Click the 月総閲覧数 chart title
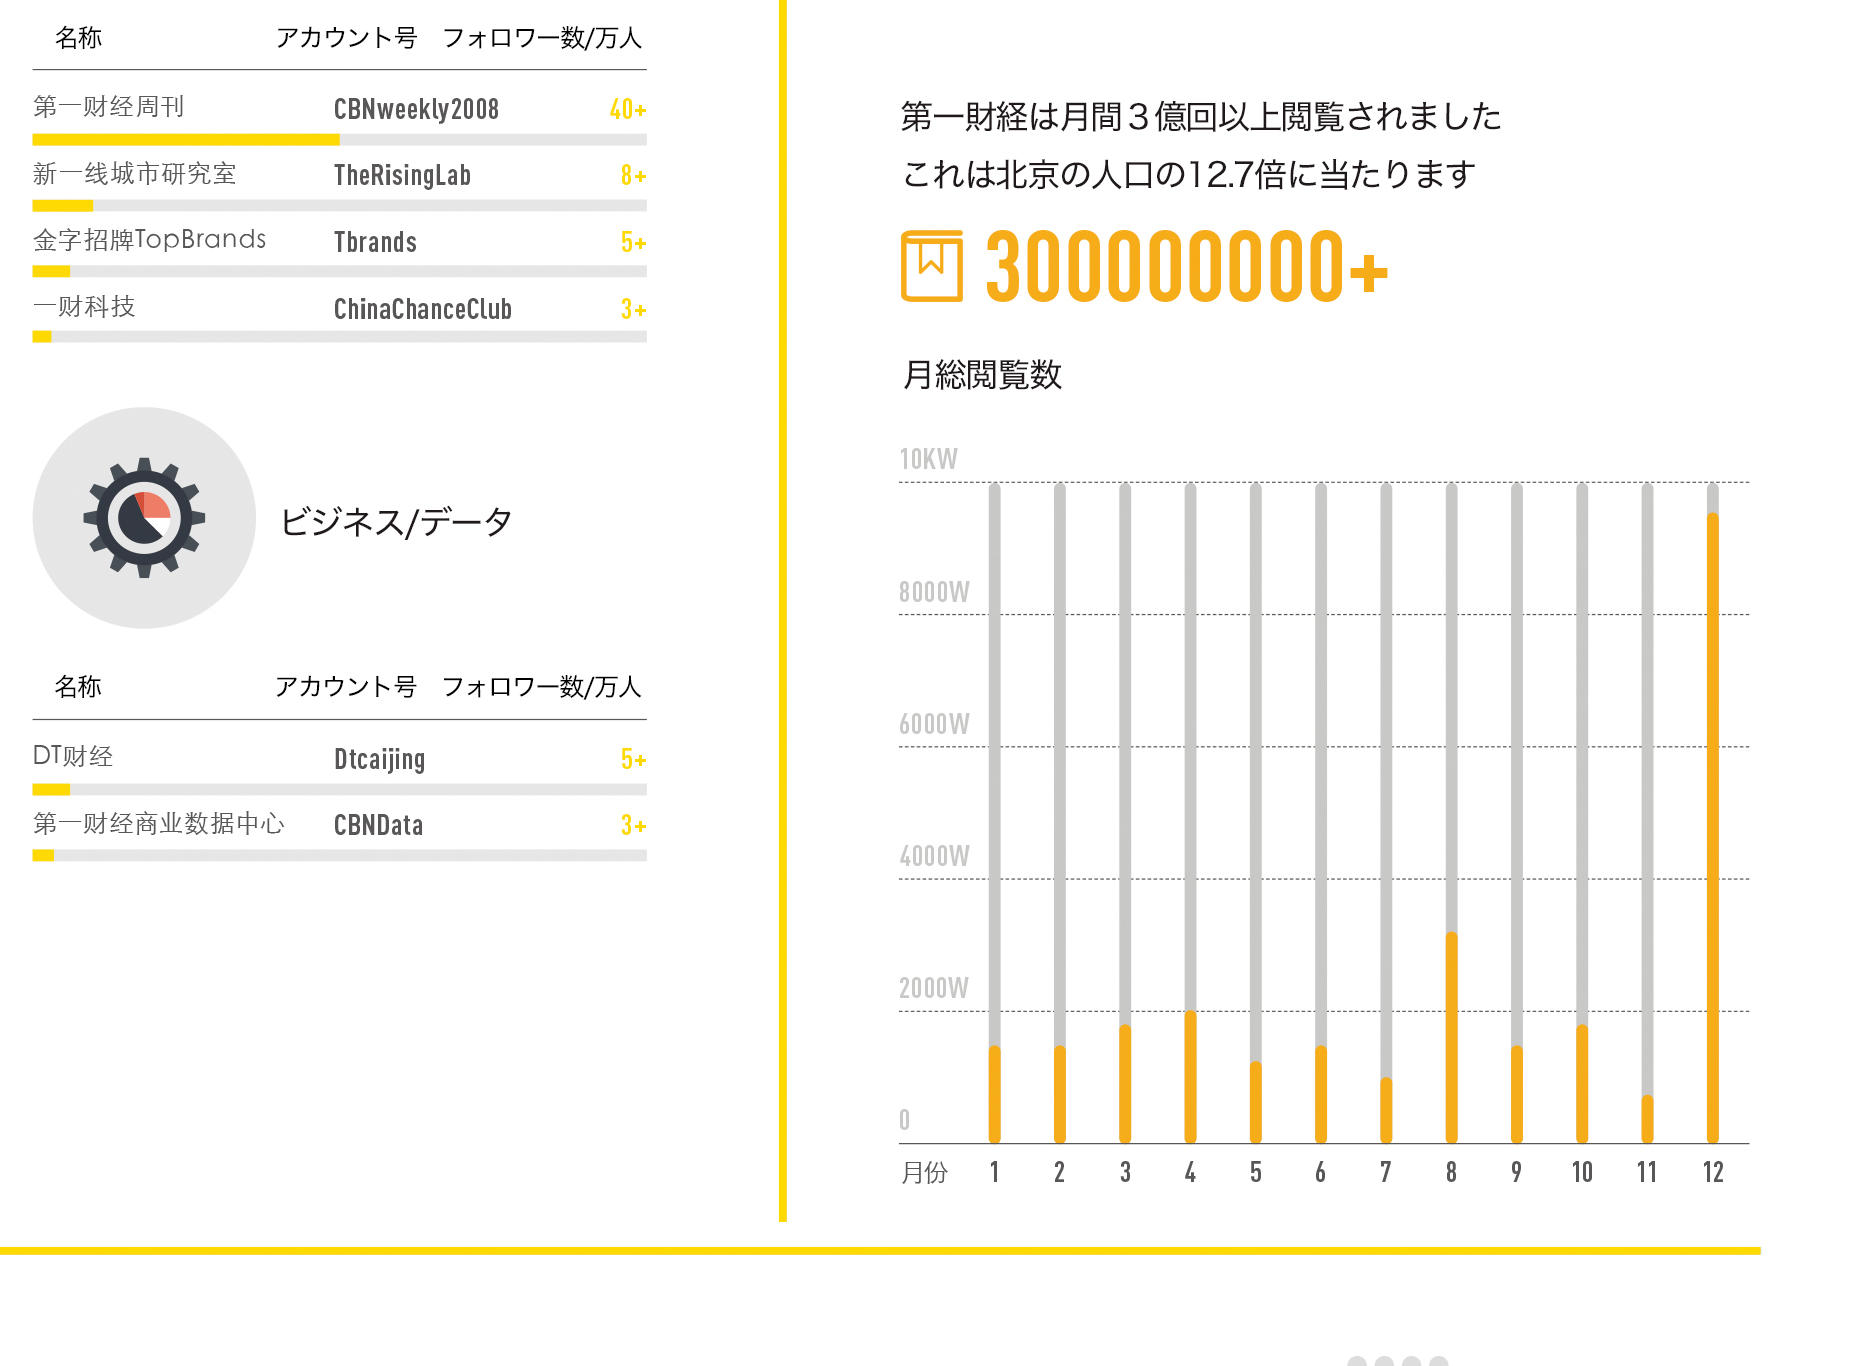Image resolution: width=1855 pixels, height=1366 pixels. pos(982,375)
